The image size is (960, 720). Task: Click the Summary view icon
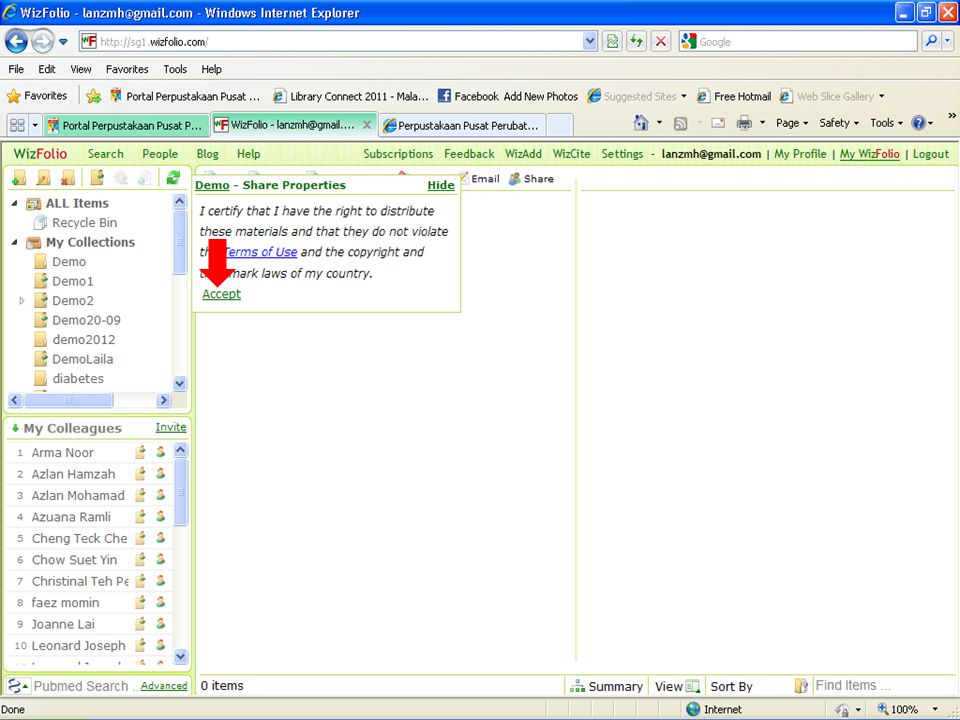[x=577, y=686]
